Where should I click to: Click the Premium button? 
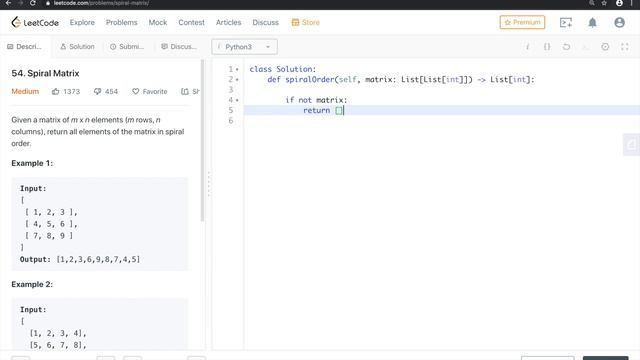pos(522,22)
